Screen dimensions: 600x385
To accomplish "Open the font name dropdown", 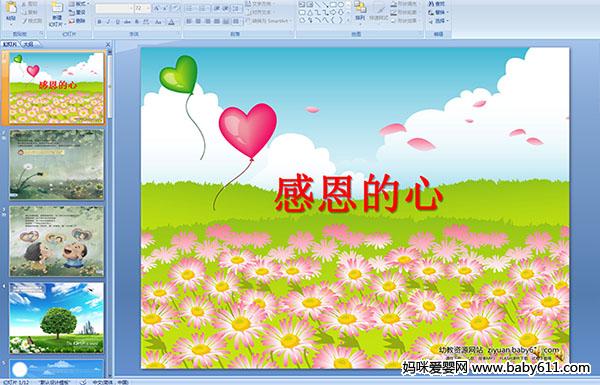I will pos(131,8).
